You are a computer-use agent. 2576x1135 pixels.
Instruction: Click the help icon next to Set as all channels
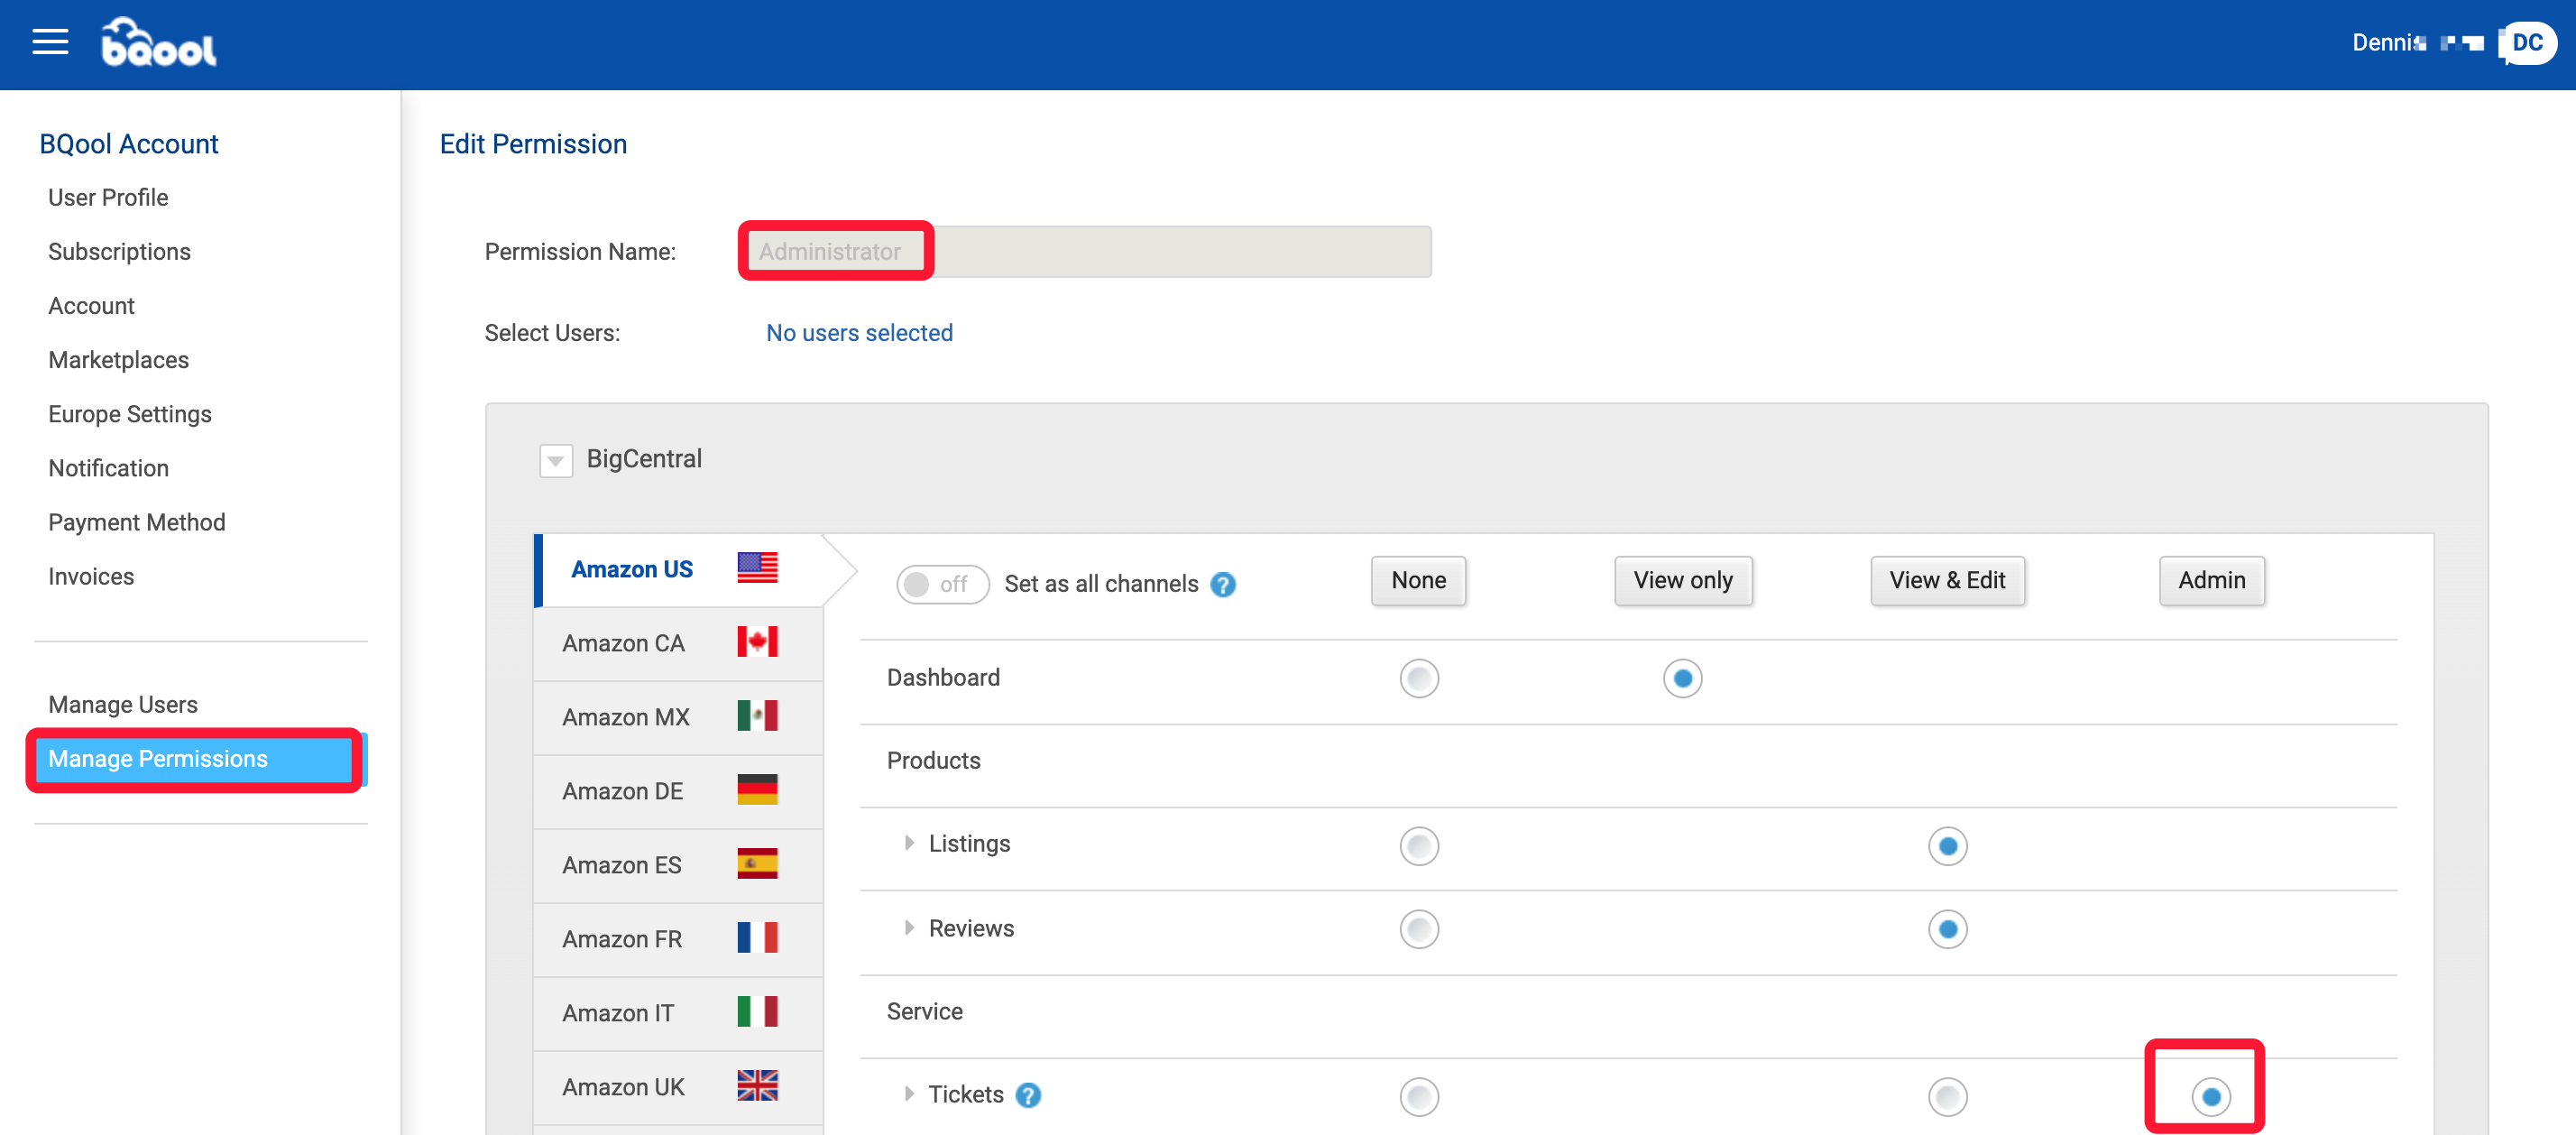1222,584
